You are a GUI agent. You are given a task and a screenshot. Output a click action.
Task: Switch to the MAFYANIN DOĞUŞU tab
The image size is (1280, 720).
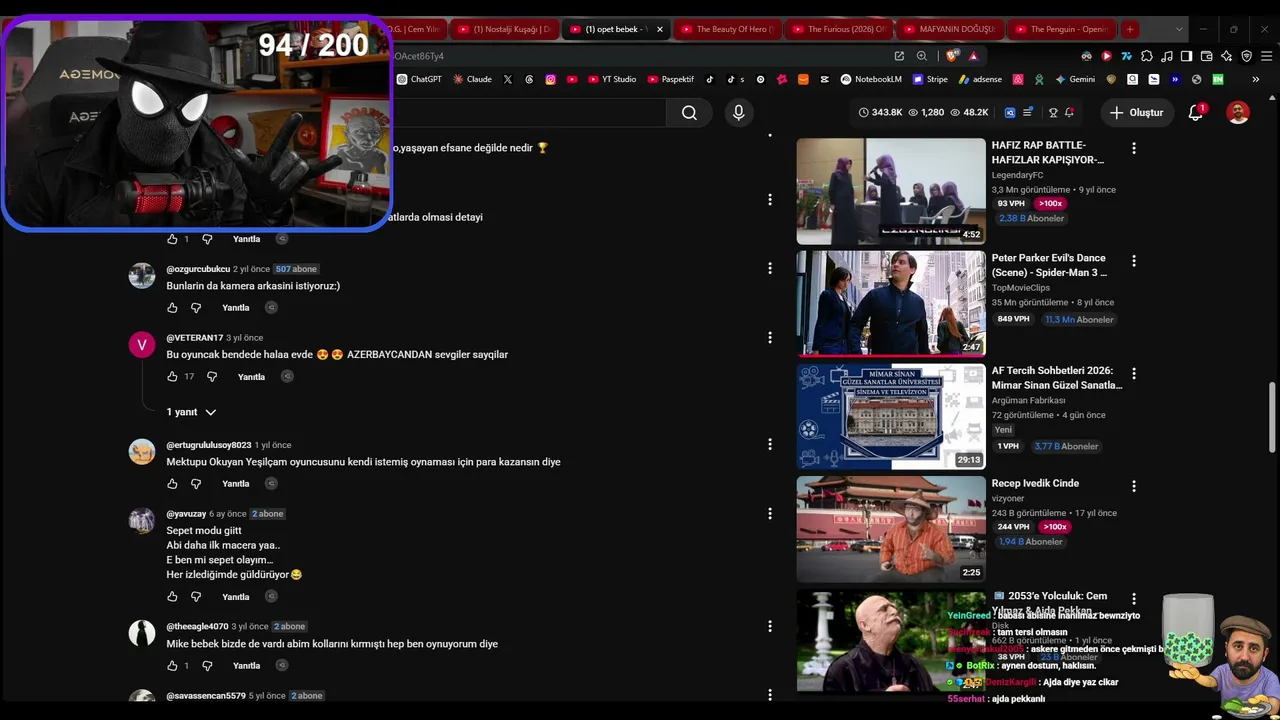pyautogui.click(x=951, y=29)
